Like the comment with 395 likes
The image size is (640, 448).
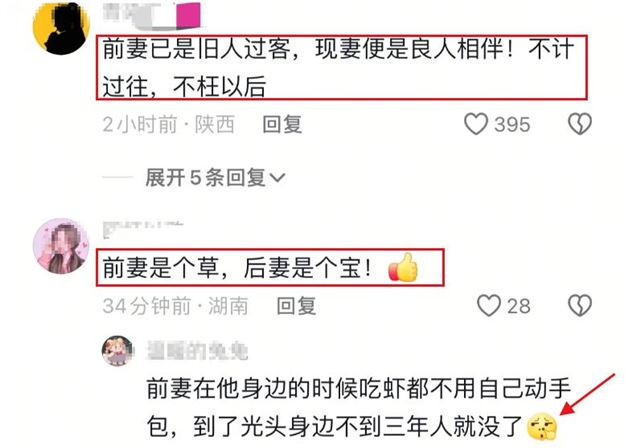click(476, 124)
